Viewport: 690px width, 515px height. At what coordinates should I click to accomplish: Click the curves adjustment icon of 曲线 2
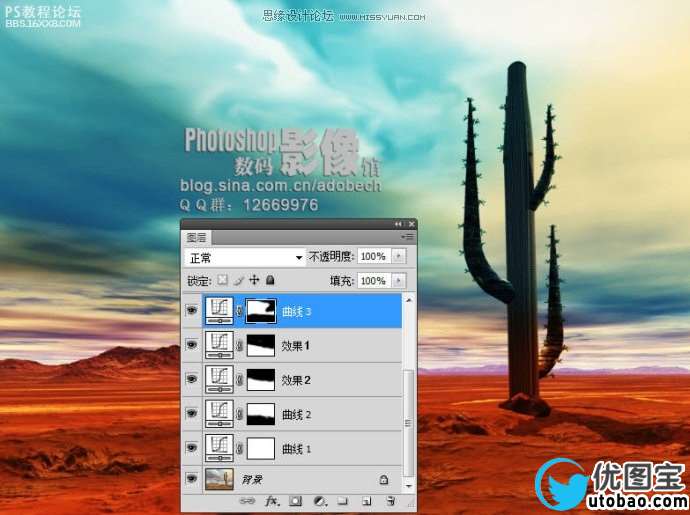pyautogui.click(x=219, y=414)
